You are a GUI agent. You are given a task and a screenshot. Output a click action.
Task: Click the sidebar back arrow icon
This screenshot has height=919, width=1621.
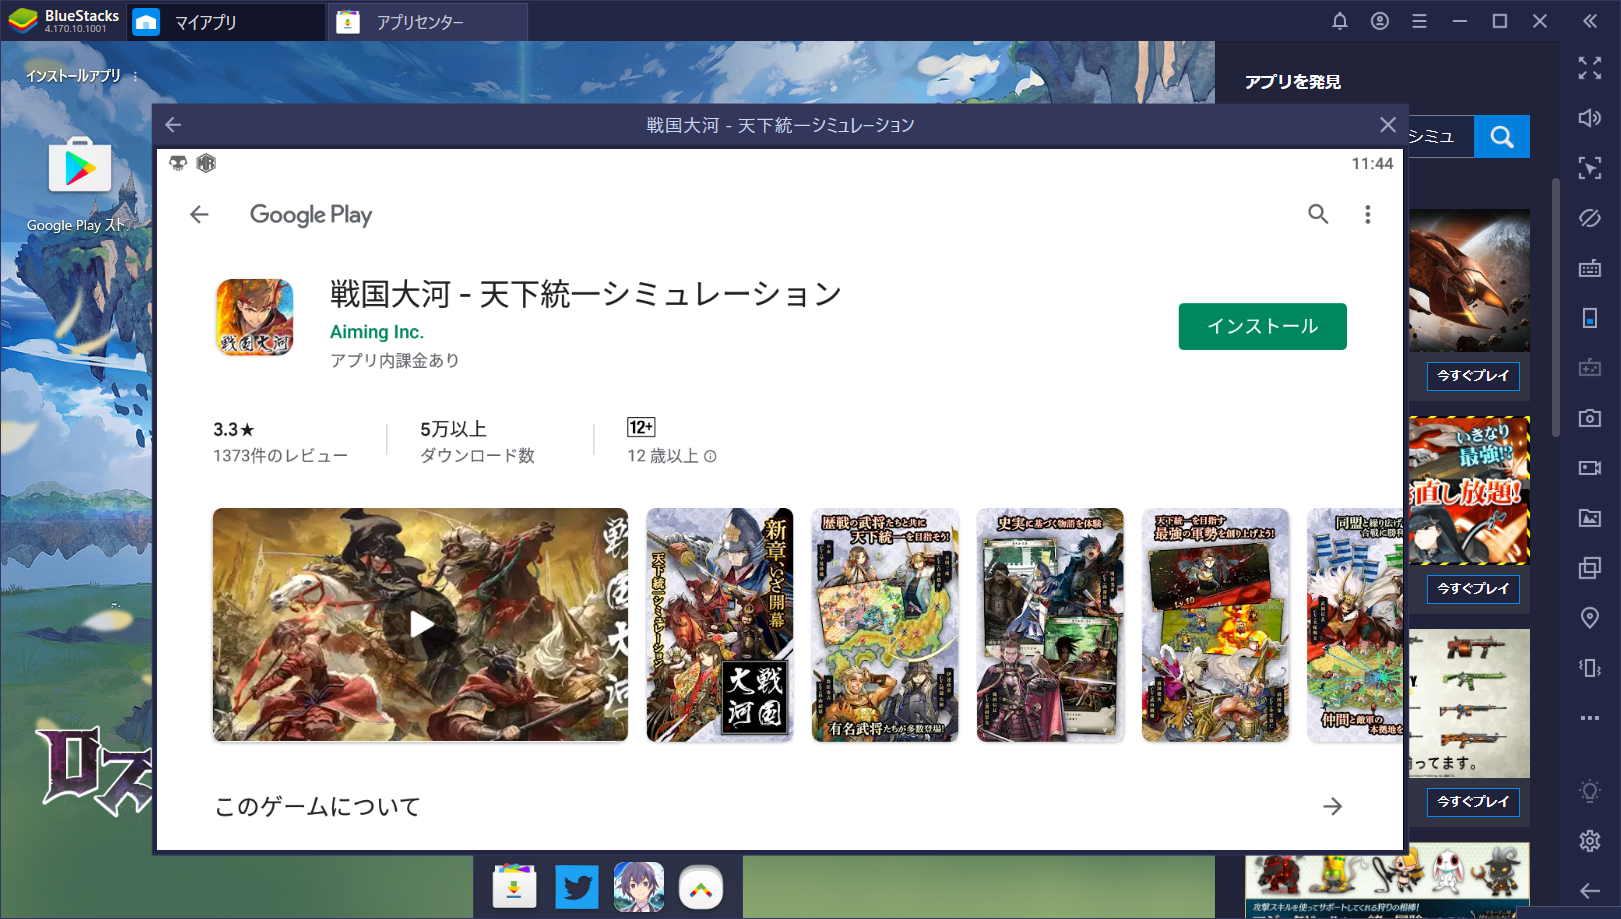(x=1590, y=891)
